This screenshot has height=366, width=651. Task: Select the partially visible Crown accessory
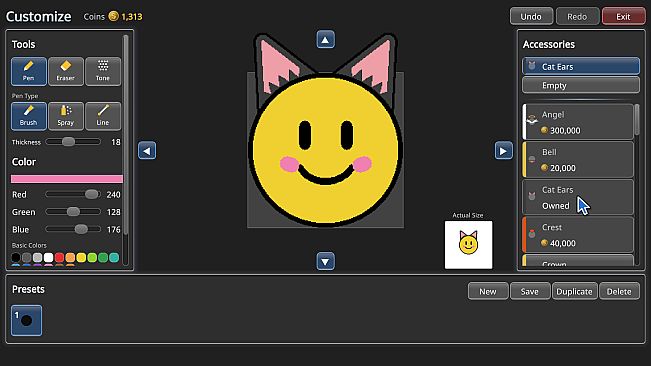pos(578,261)
